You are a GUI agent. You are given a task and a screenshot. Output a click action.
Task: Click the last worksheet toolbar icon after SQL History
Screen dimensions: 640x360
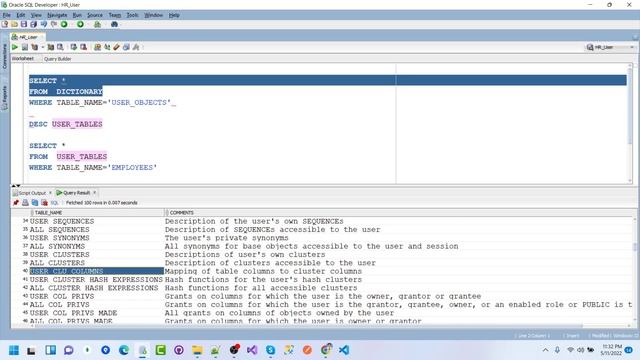click(x=136, y=47)
